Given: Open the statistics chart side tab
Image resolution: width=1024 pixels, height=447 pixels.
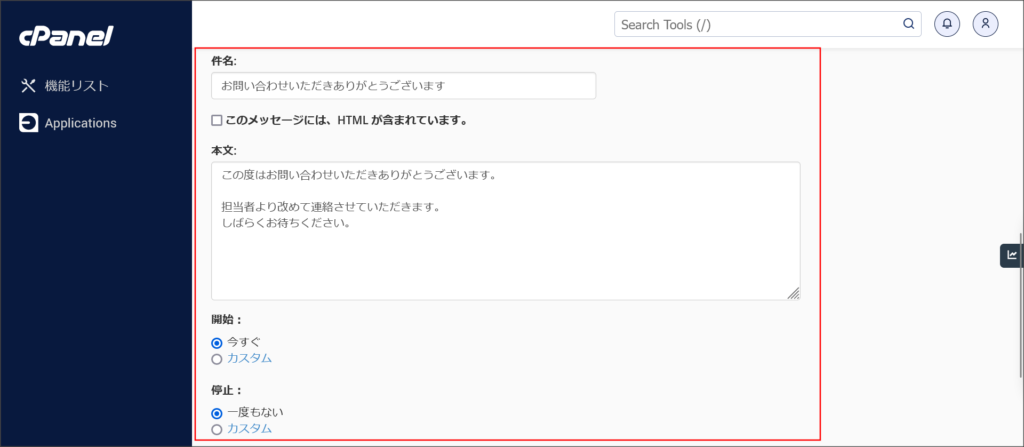Looking at the screenshot, I should pos(1011,255).
